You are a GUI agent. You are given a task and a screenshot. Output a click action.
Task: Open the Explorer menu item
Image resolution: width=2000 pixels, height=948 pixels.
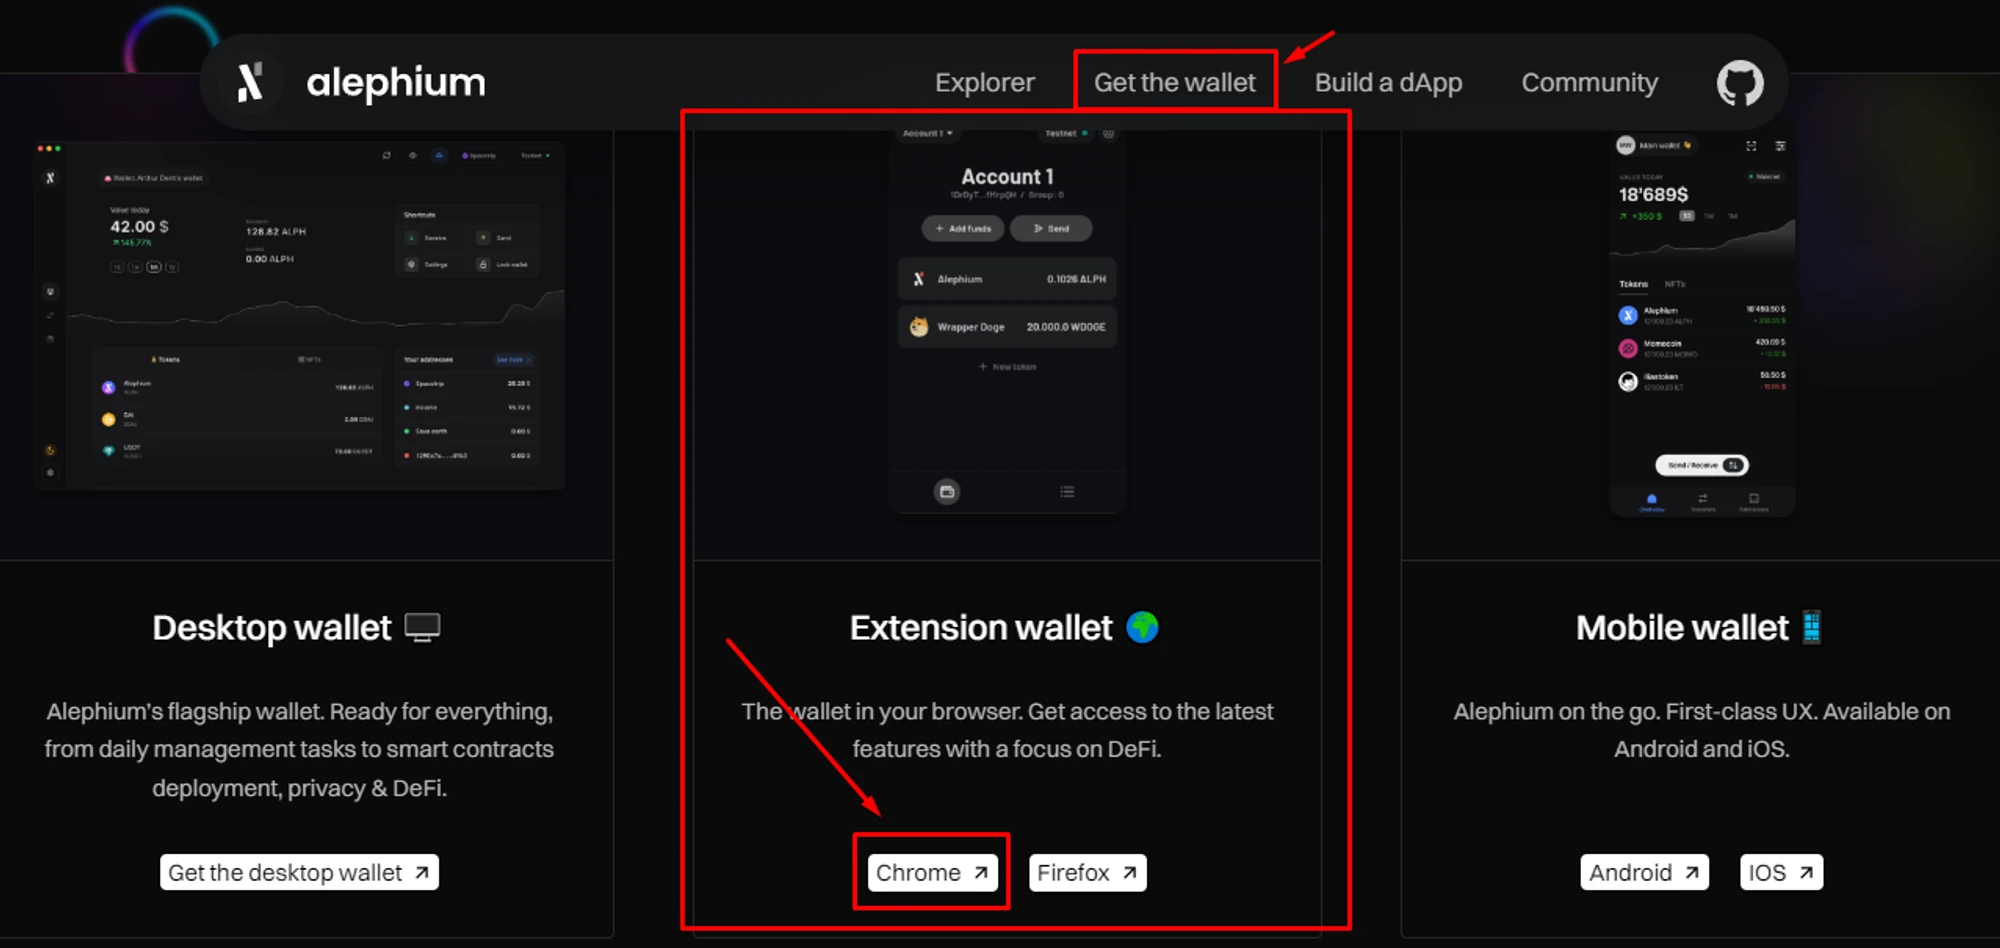pos(984,83)
